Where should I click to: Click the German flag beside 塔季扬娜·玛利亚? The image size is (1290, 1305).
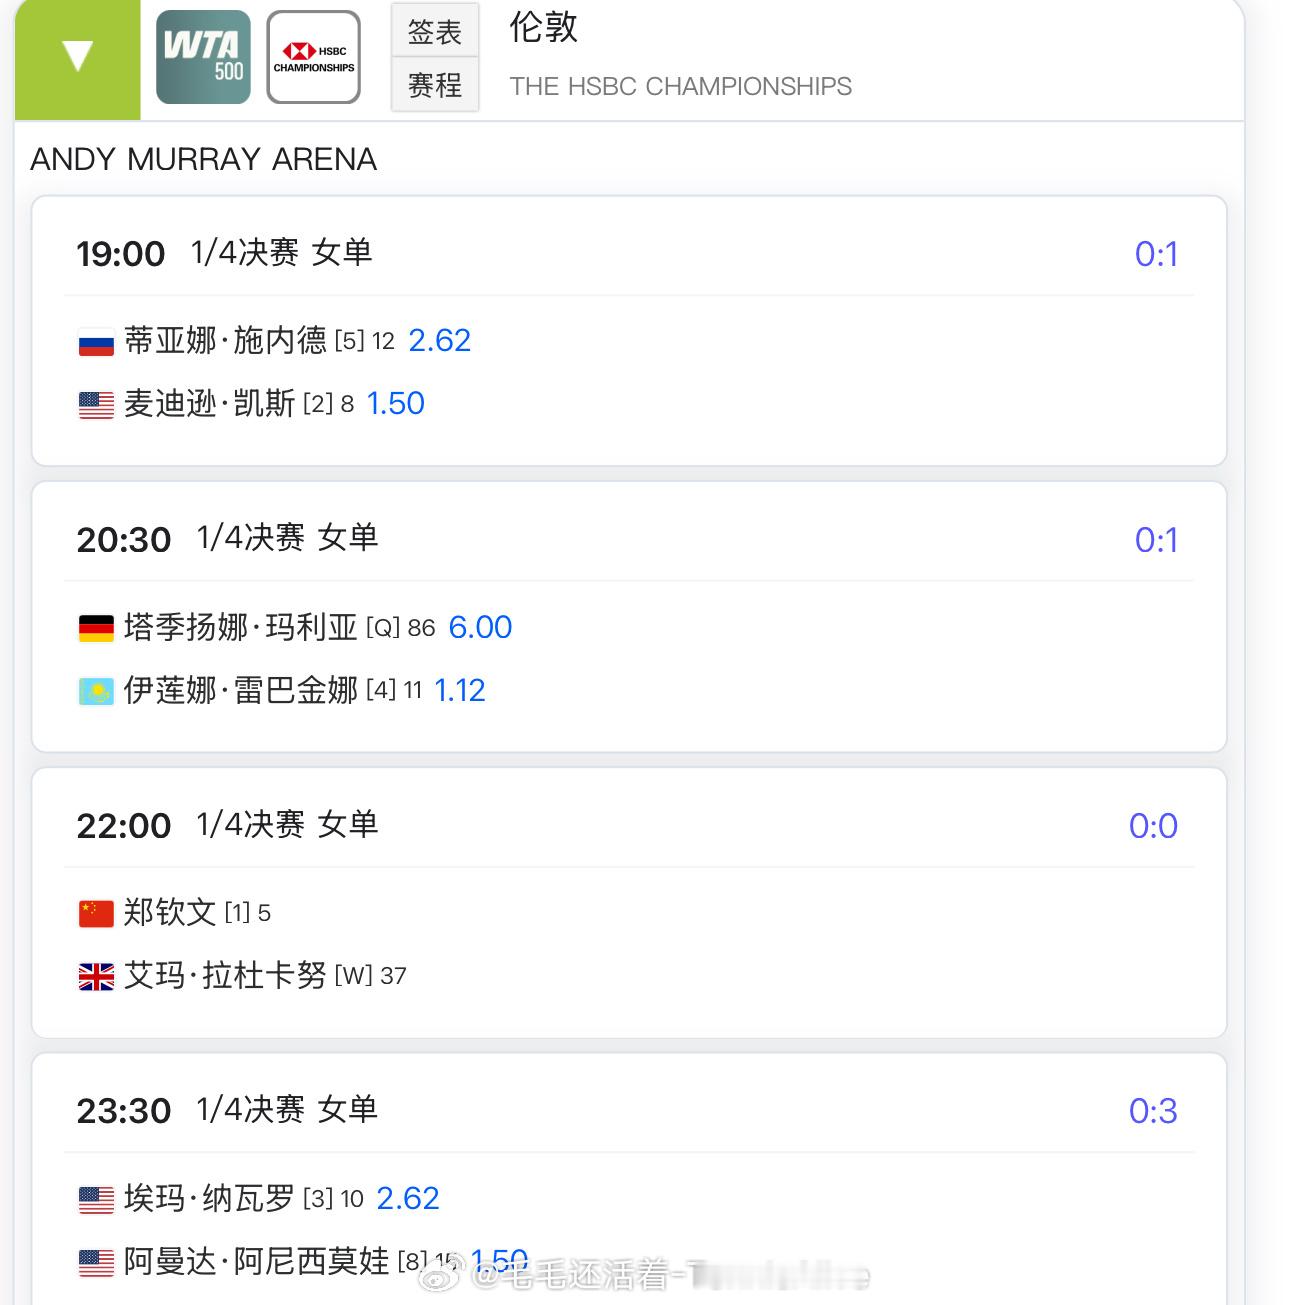pyautogui.click(x=96, y=628)
